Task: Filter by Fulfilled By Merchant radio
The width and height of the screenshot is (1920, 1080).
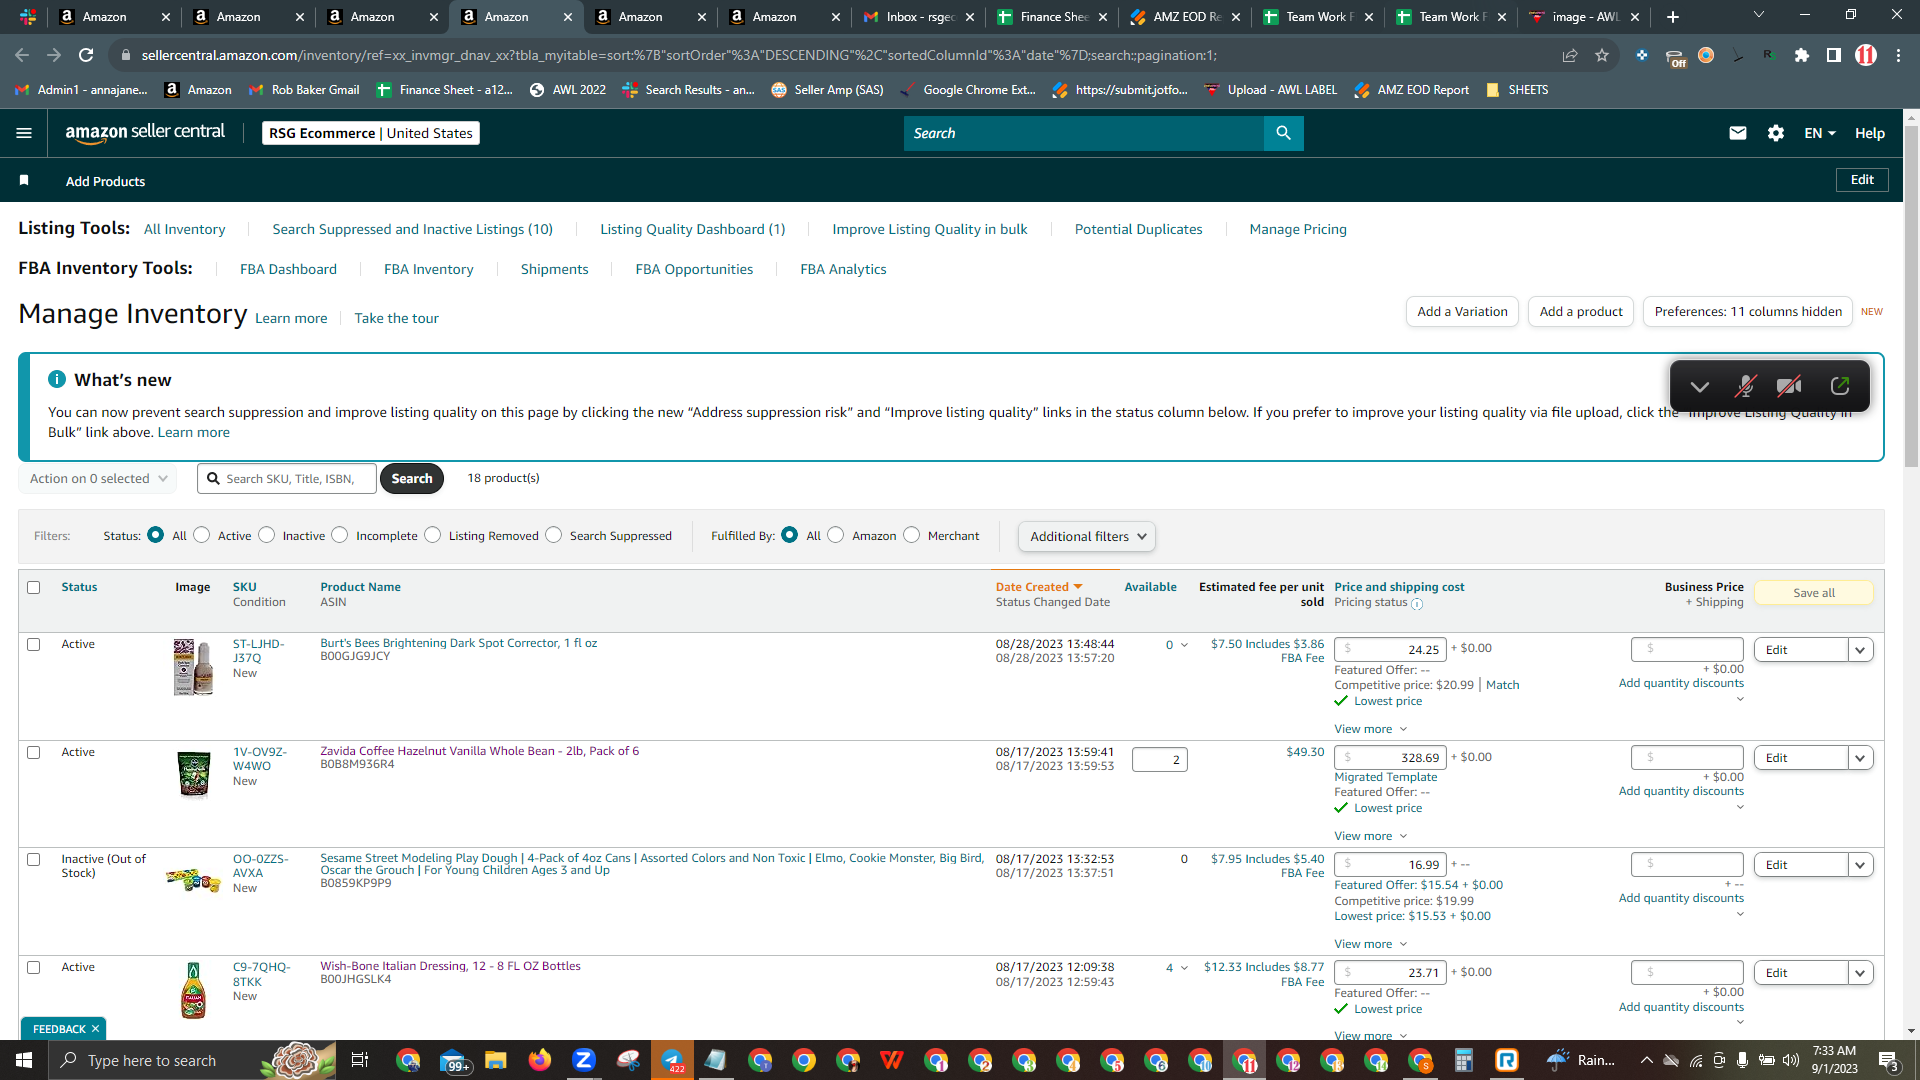Action: click(912, 535)
